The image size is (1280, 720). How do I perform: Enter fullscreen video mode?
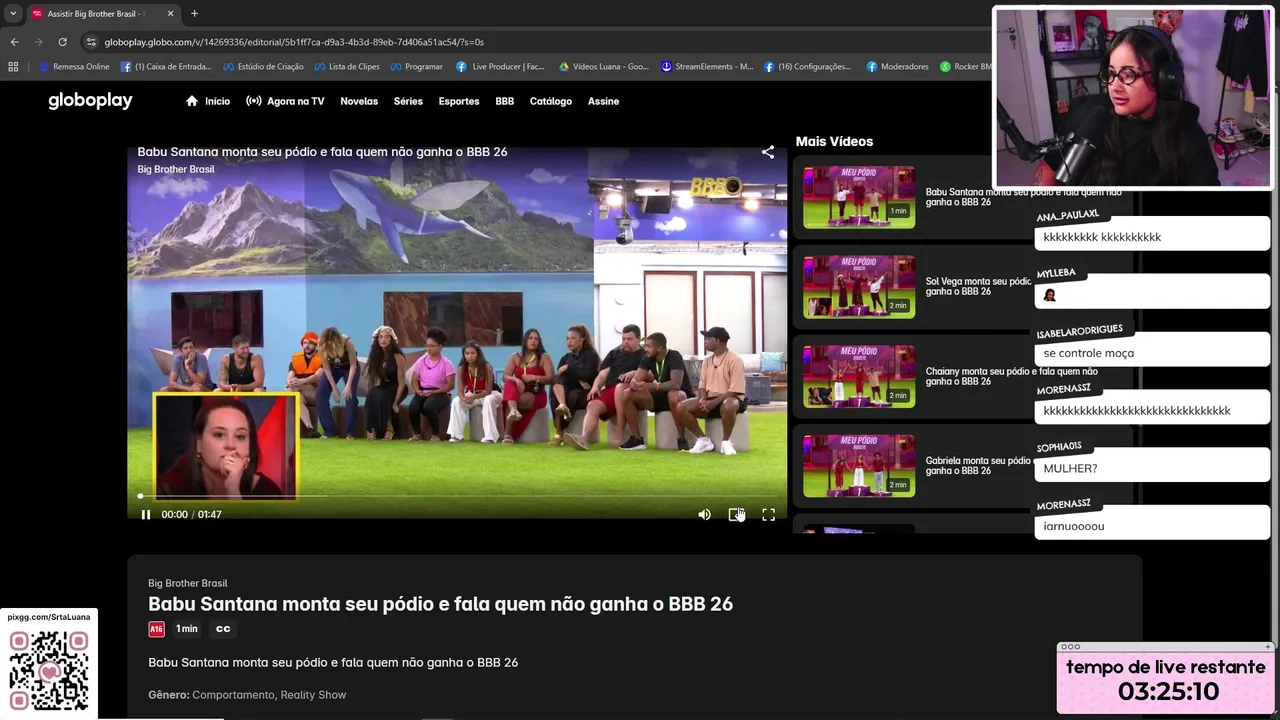(768, 514)
